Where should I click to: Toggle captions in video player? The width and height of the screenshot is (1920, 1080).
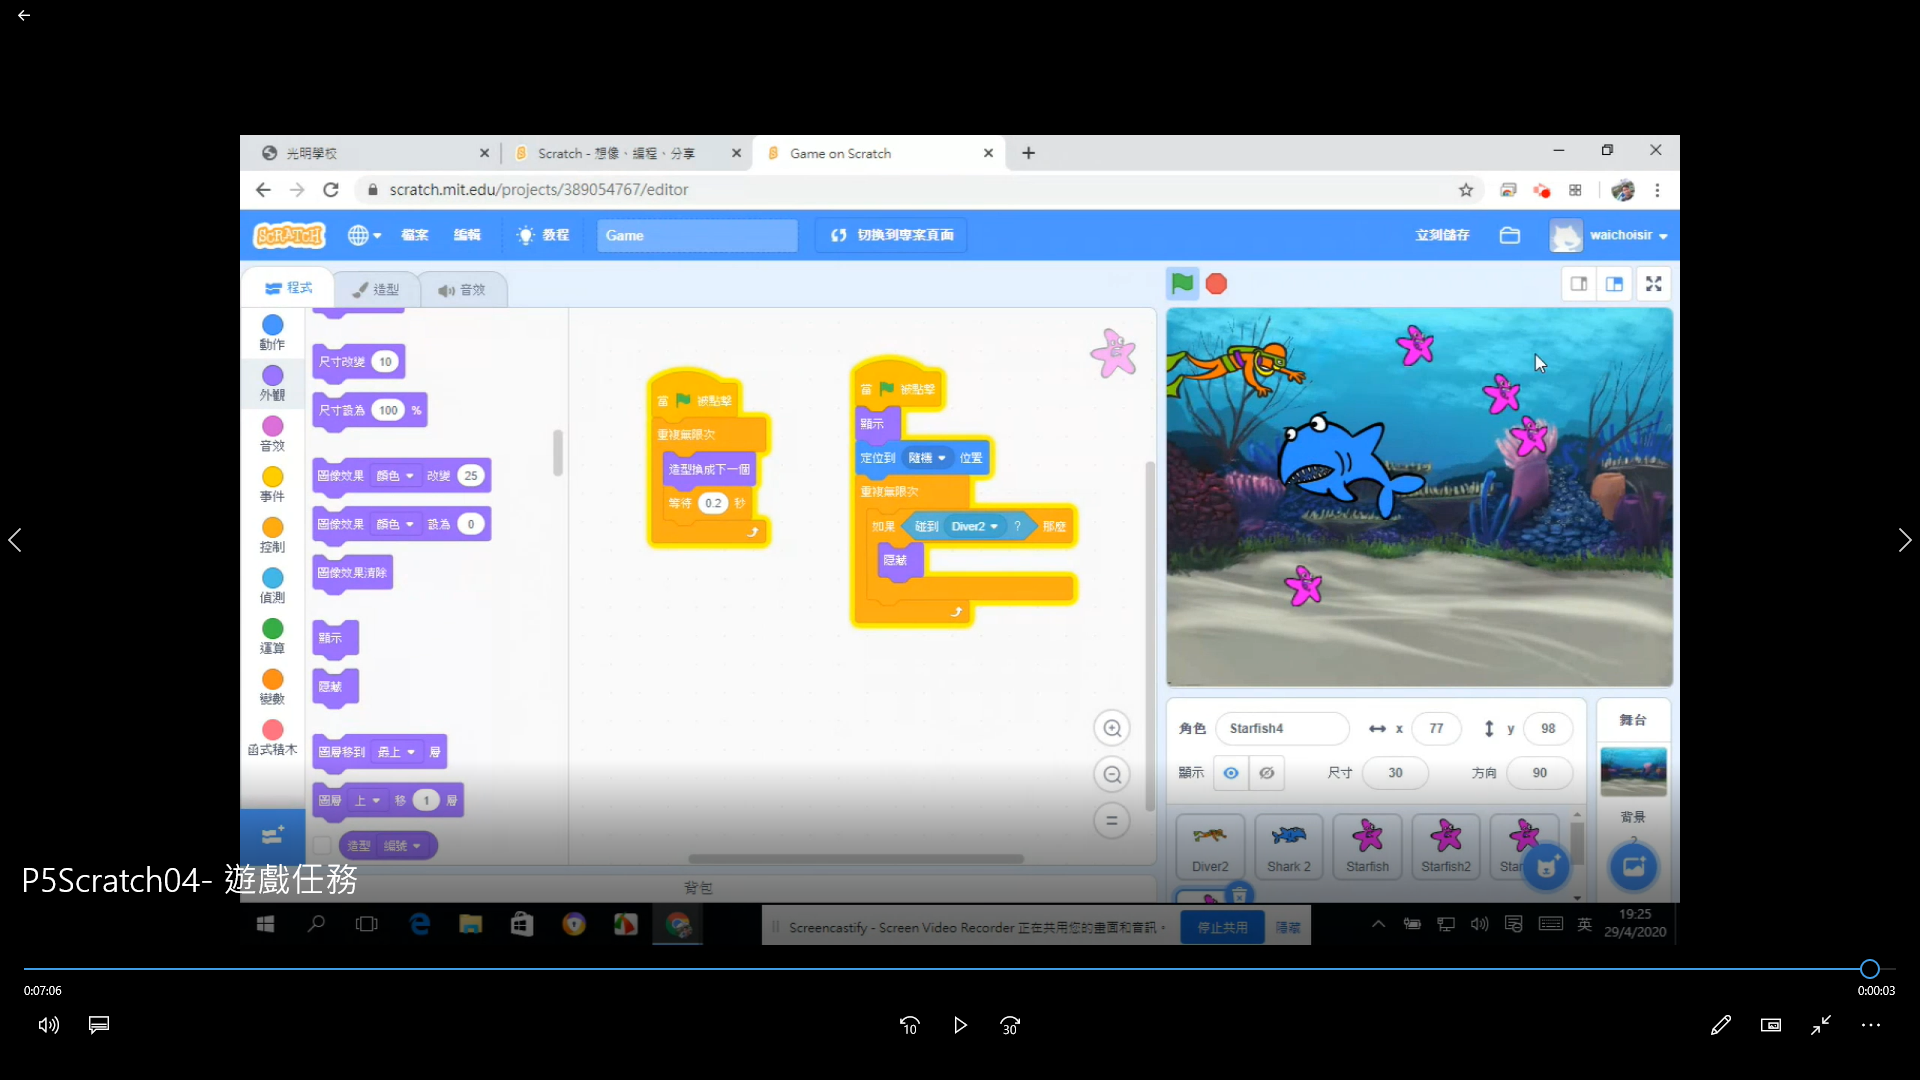[x=99, y=1025]
